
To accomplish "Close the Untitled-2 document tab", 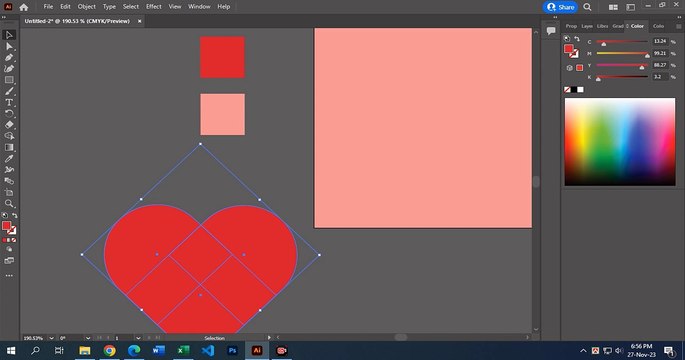I will coord(140,21).
